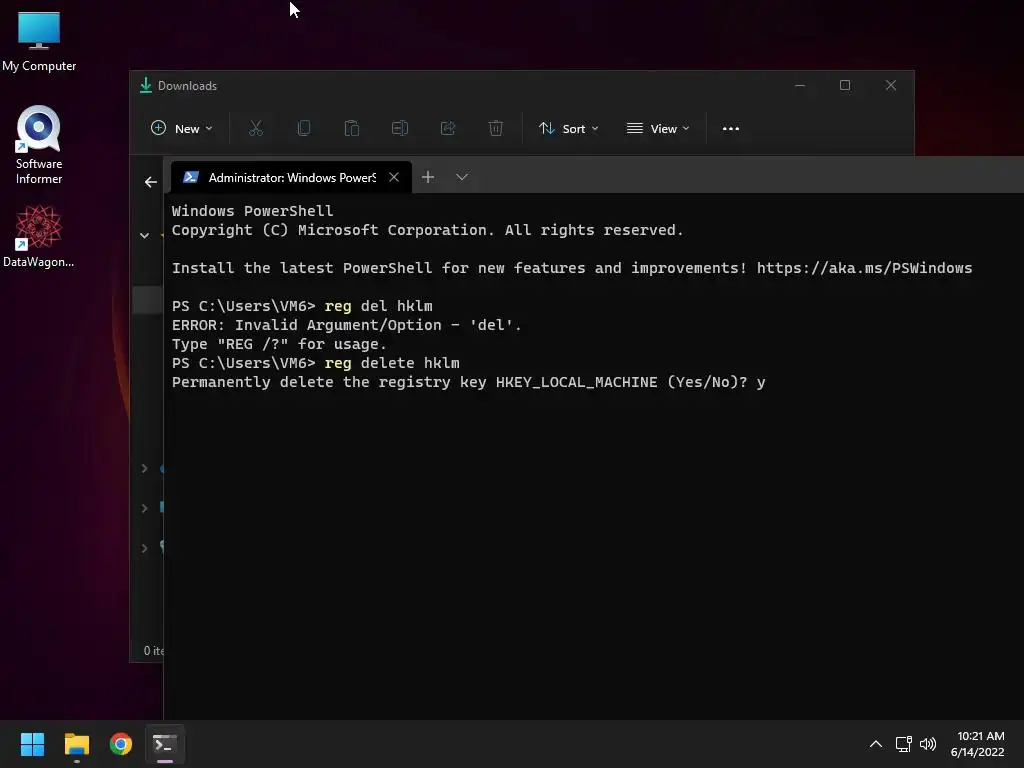The image size is (1024, 768).
Task: Expand the first collapsed navigation tree chevron
Action: point(144,468)
